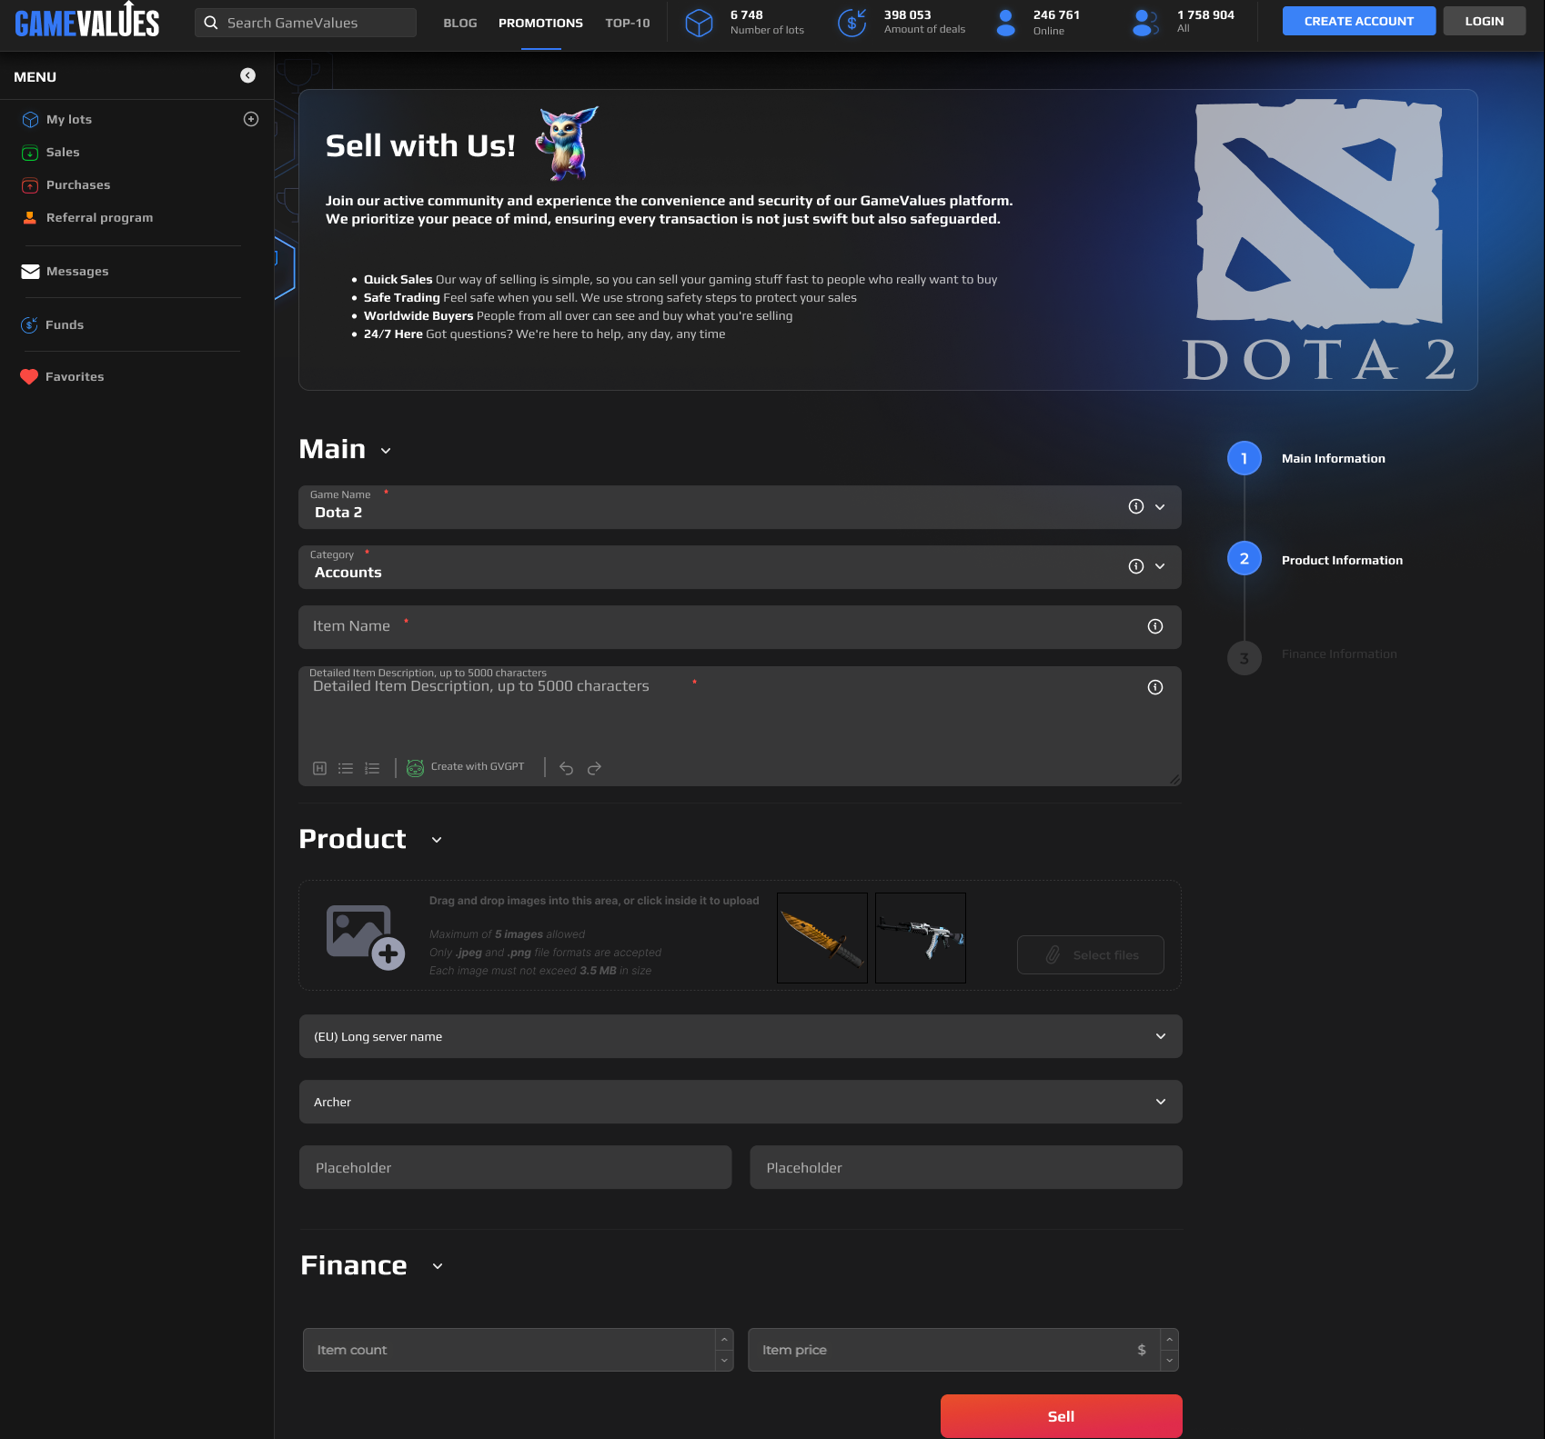Click the Sales icon in sidebar
The width and height of the screenshot is (1545, 1439).
(30, 152)
